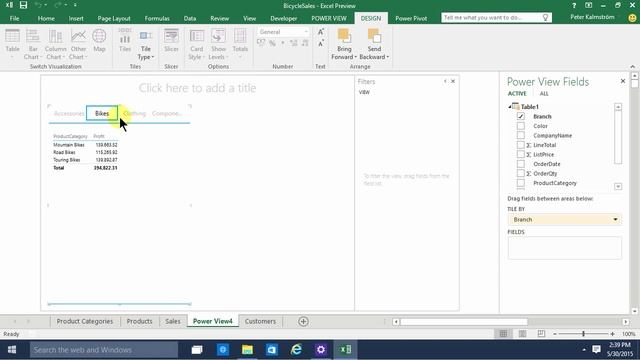Check the LineTotal field checkbox

coord(521,145)
